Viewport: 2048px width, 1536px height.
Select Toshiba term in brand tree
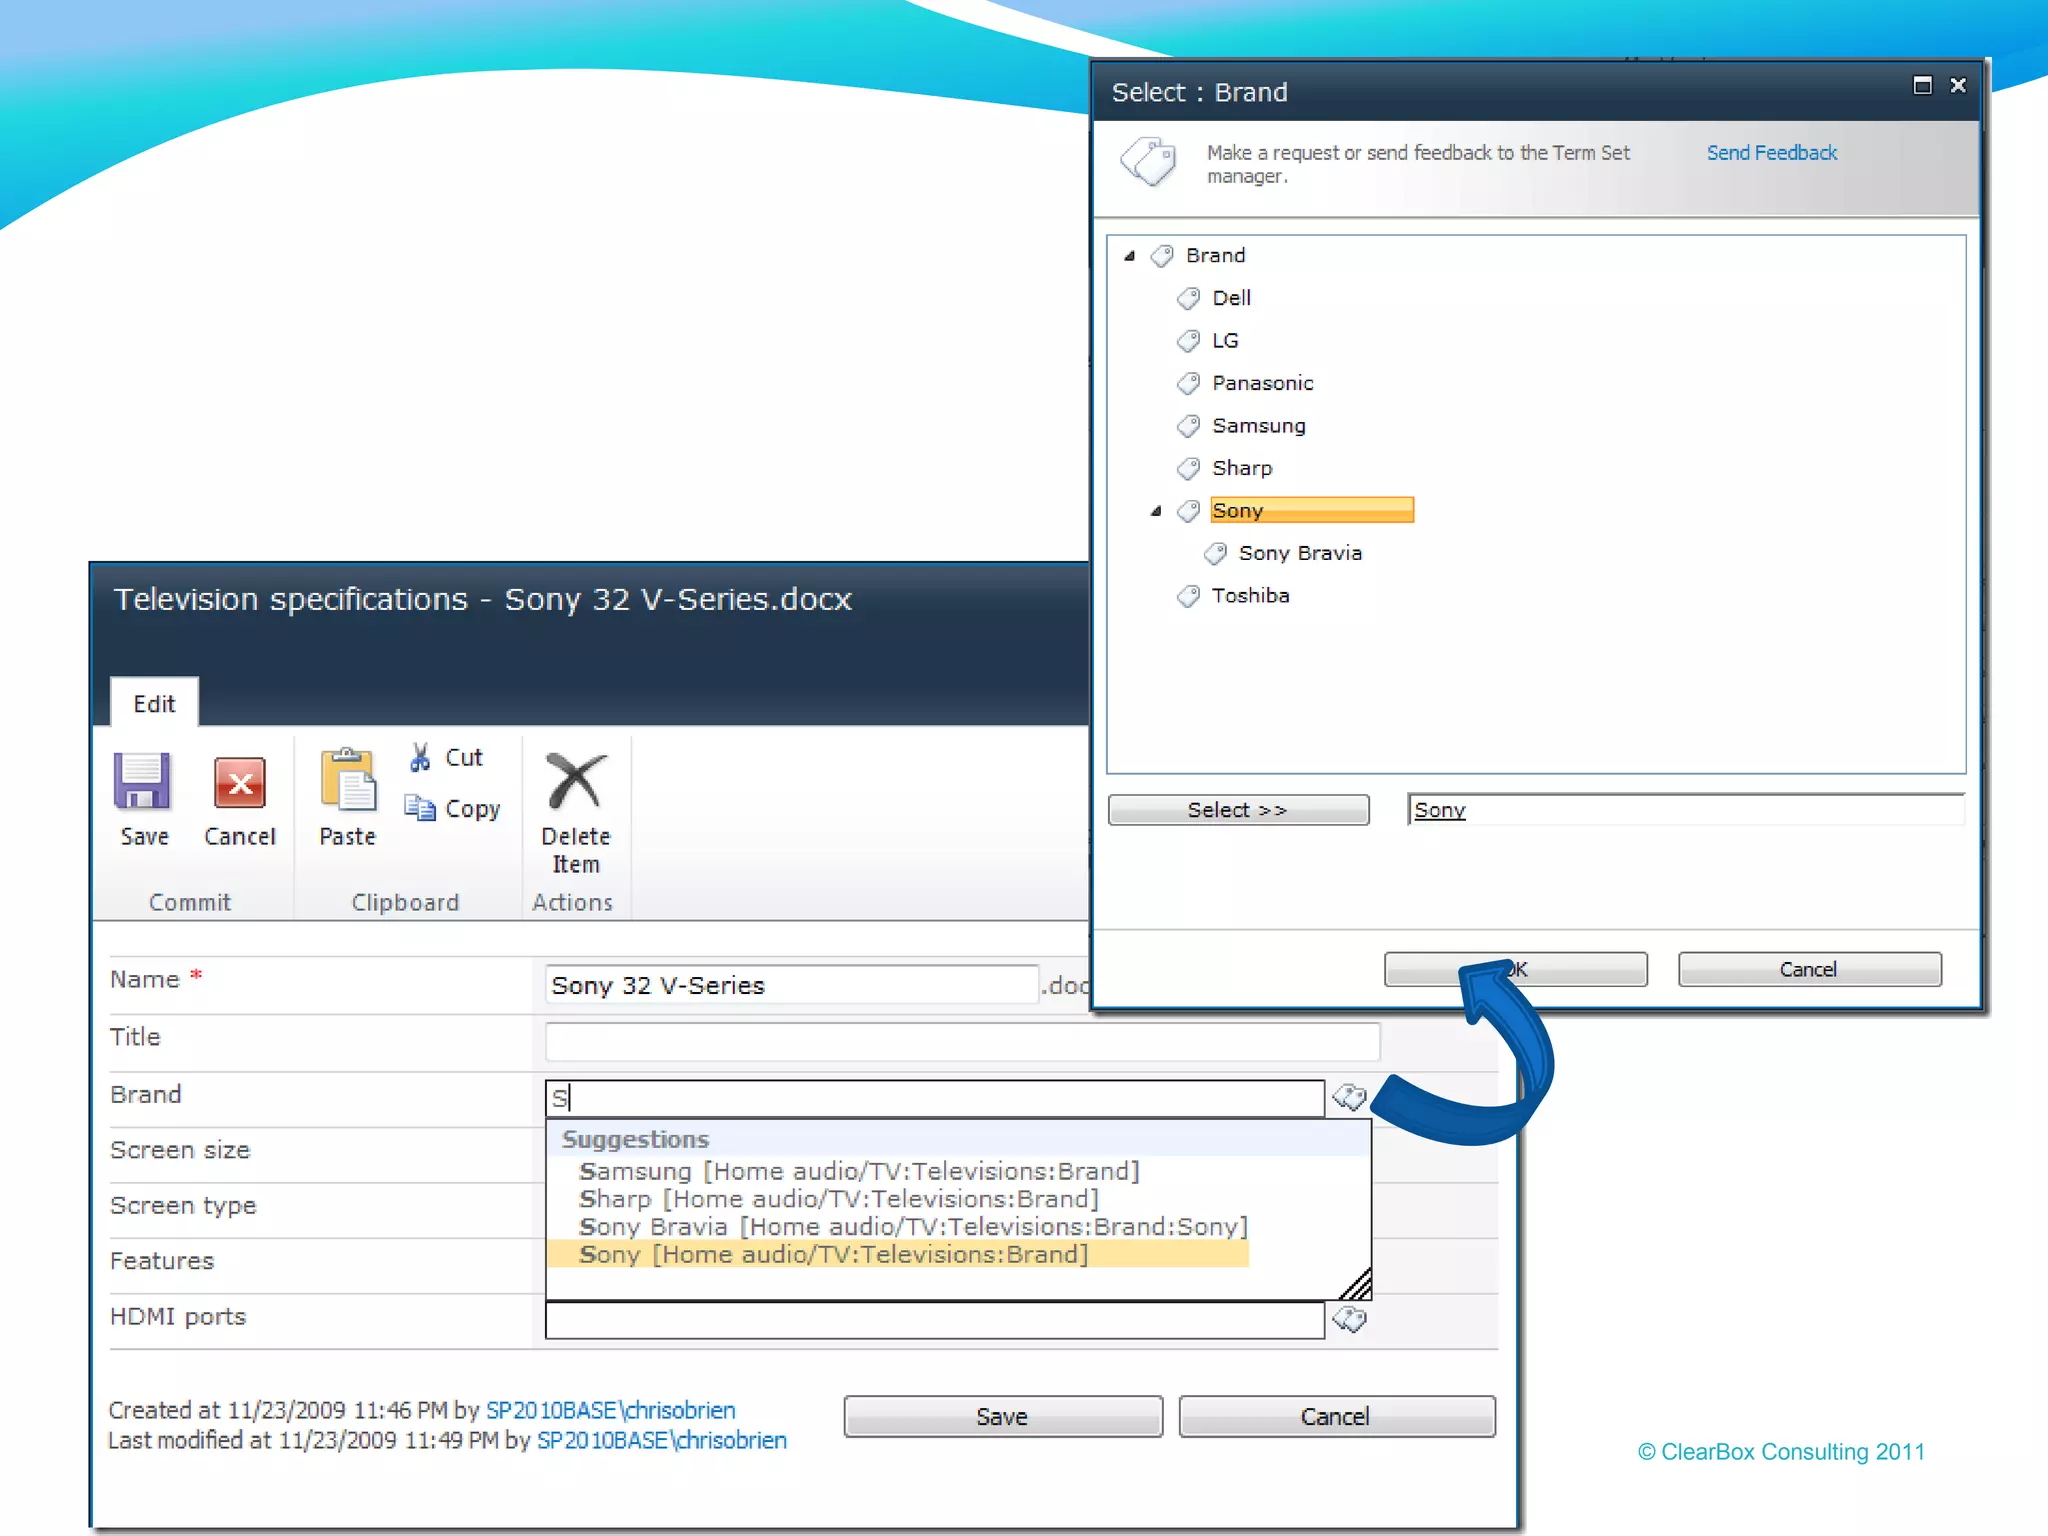click(x=1250, y=596)
